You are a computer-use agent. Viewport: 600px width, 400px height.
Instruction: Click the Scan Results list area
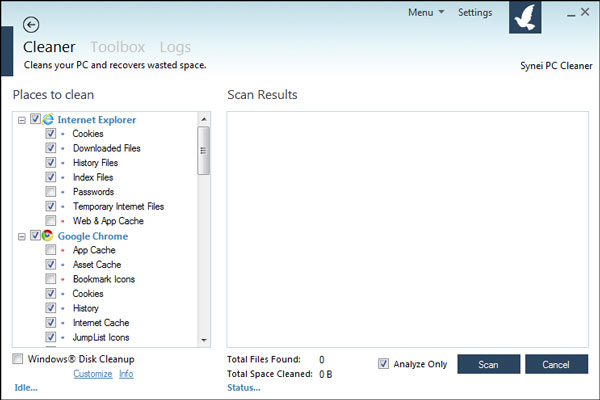408,230
